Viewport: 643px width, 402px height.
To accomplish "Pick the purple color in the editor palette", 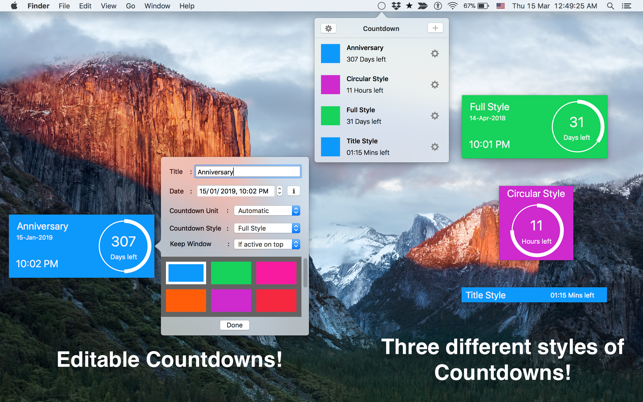I will click(x=231, y=301).
